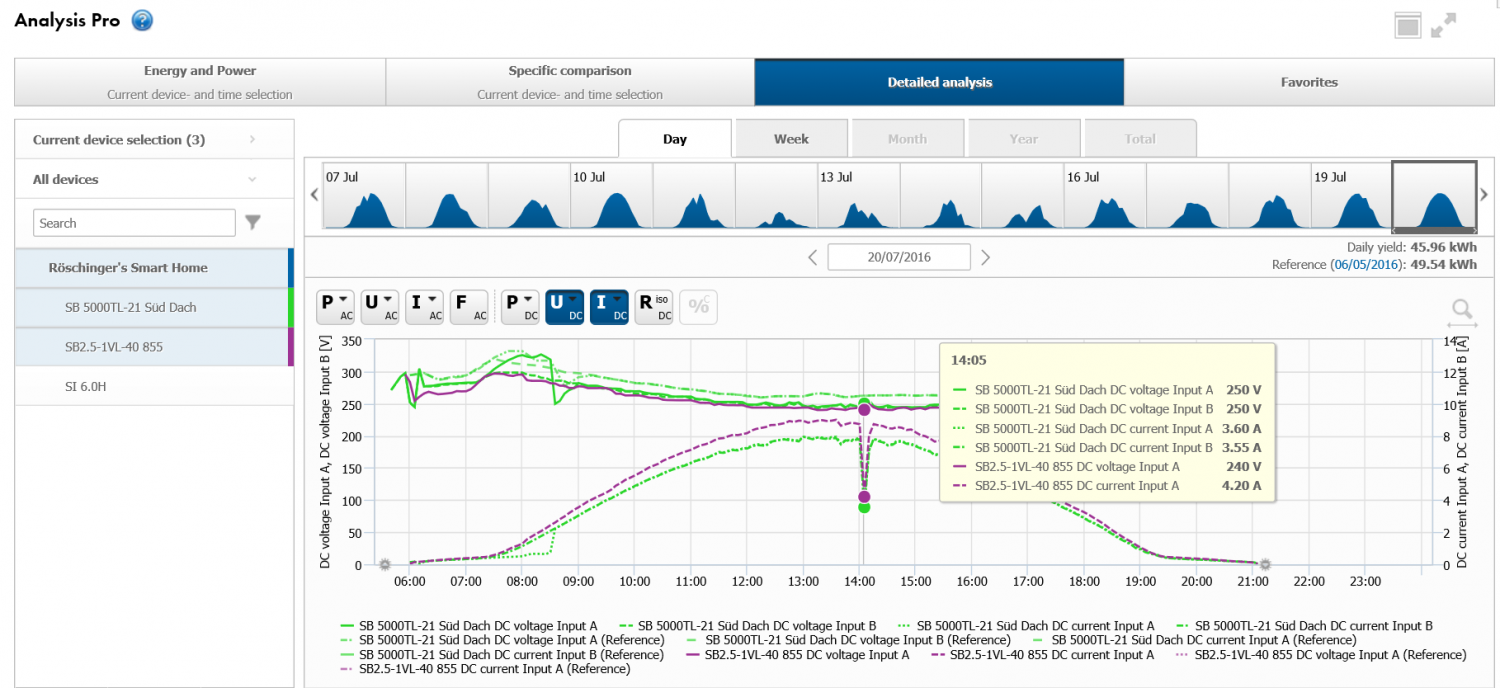Toggle off the U DC voltage button

(564, 307)
